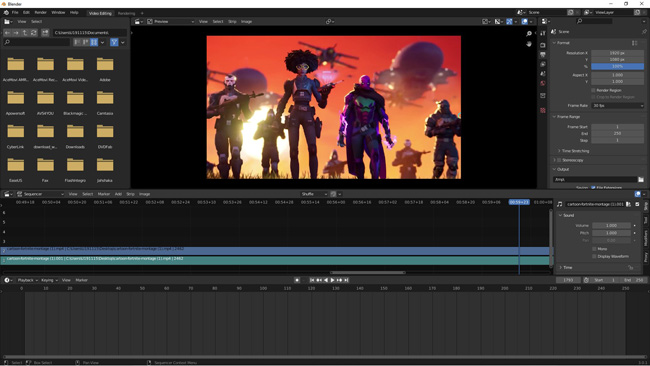Viewport: 650px width, 366px height.
Task: Open the Modifiers sidebar tab
Action: pos(646,239)
